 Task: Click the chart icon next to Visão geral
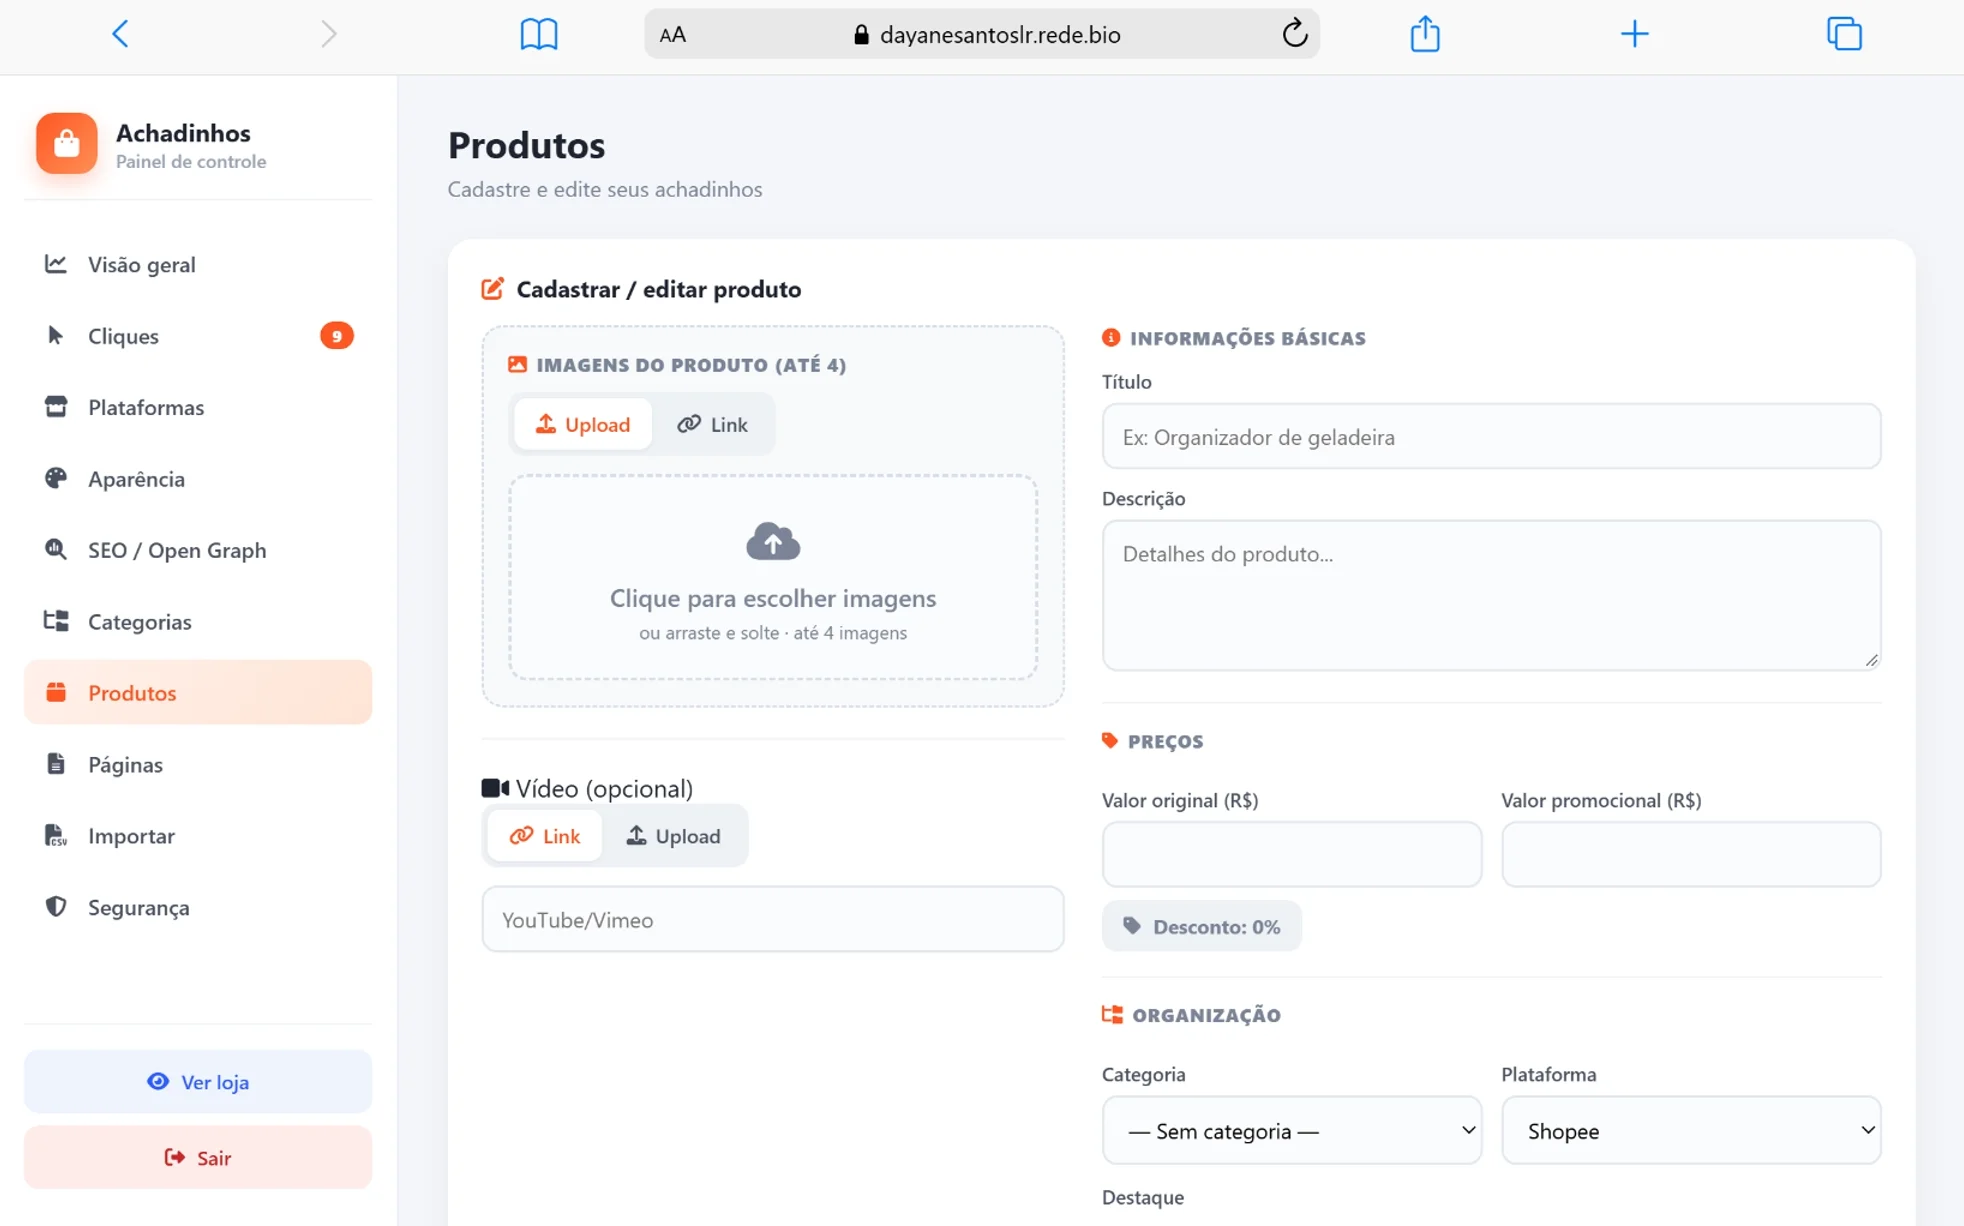[x=56, y=264]
